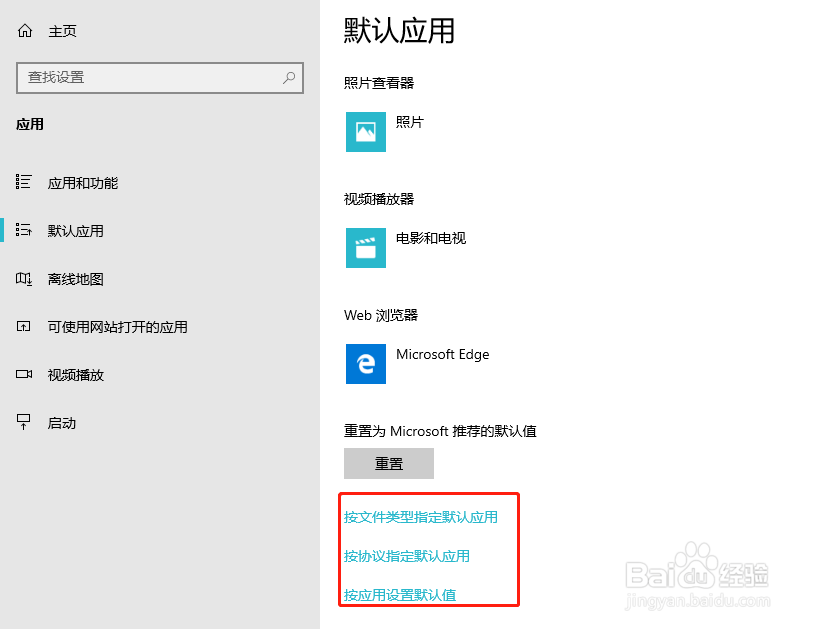
Task: Choose default video player 电影和电视
Action: coord(431,238)
